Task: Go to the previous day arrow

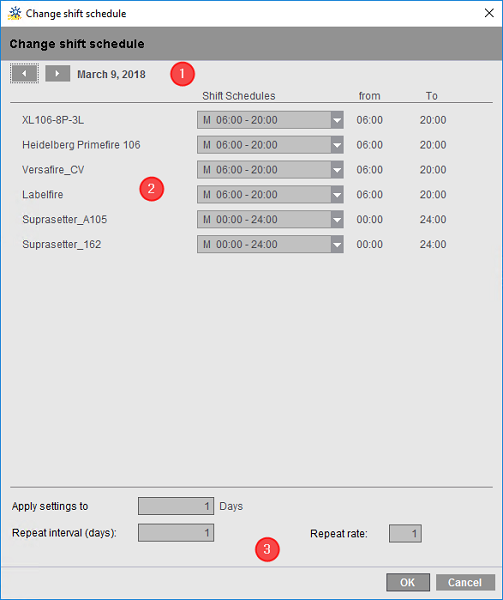Action: pyautogui.click(x=24, y=73)
